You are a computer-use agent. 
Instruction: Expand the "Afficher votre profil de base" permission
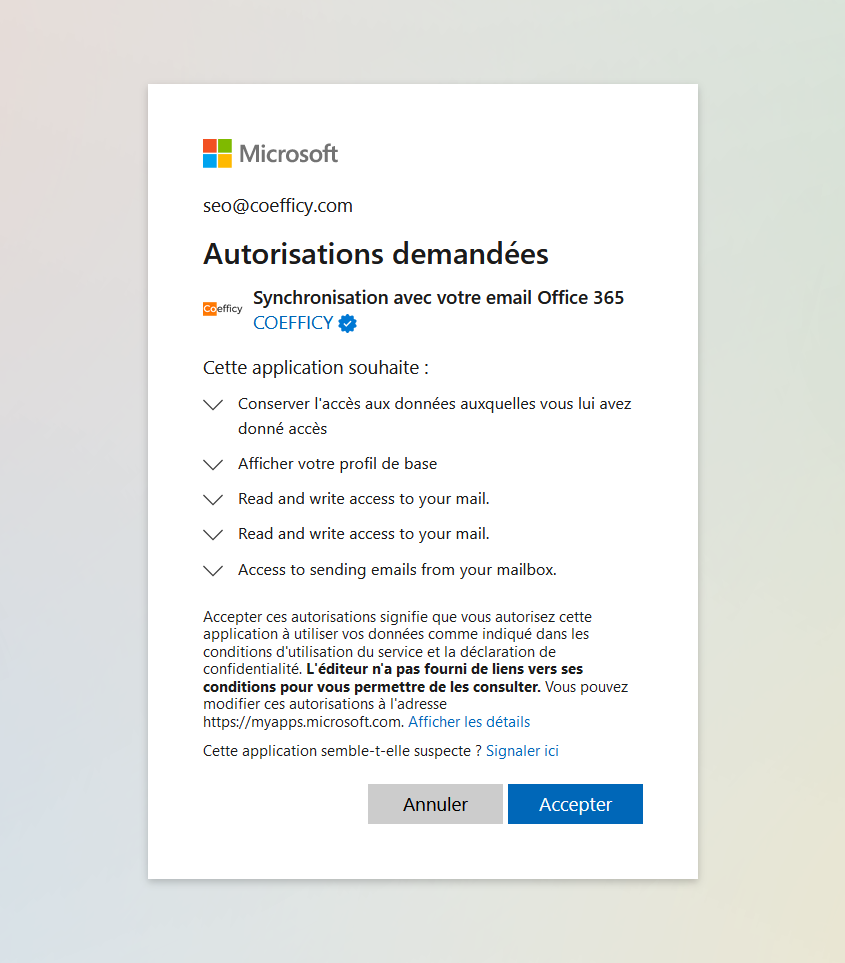click(x=212, y=465)
